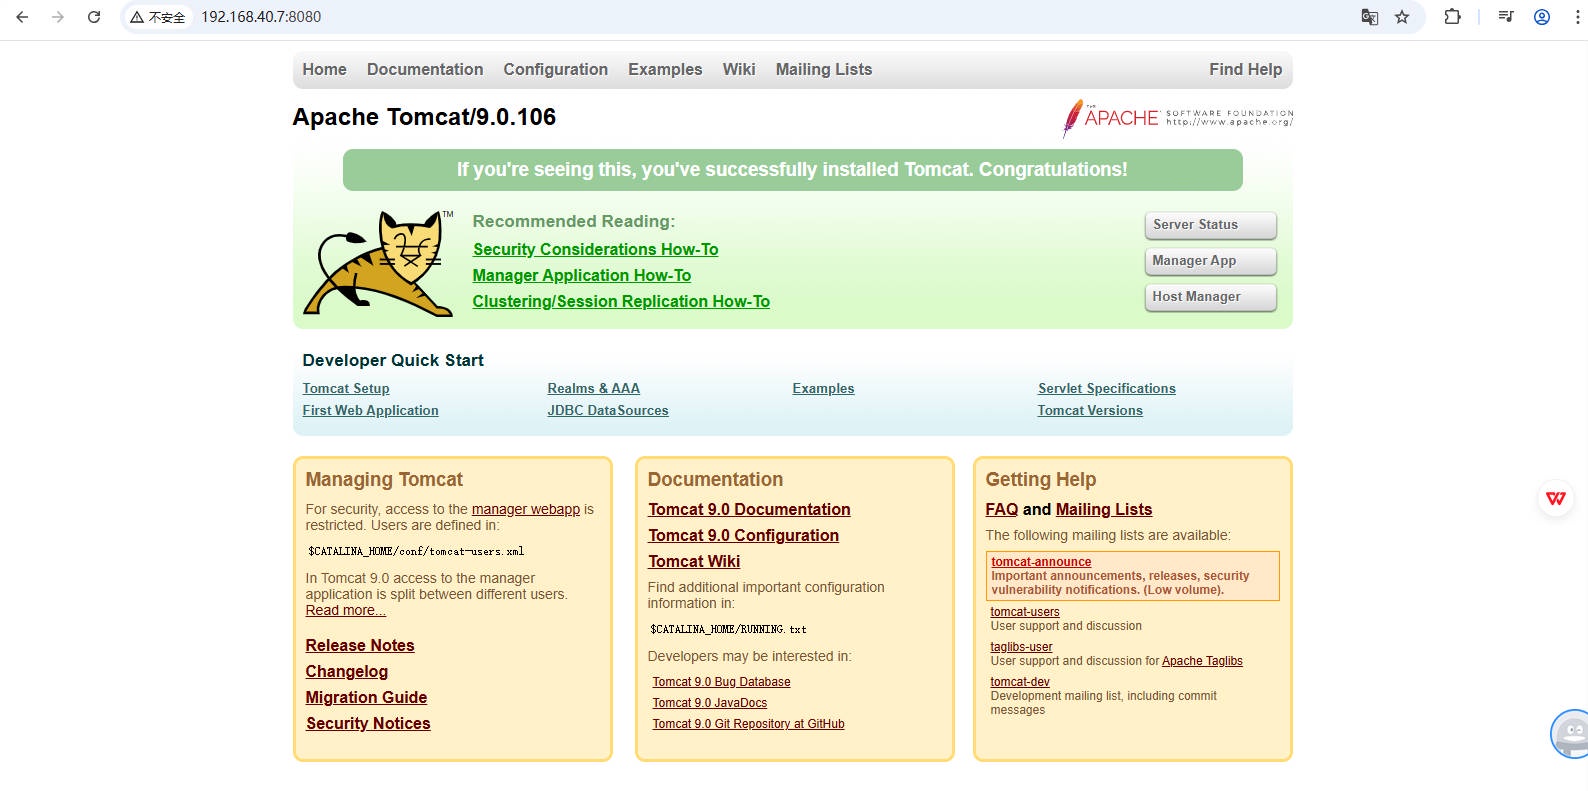This screenshot has height=791, width=1588.
Task: Open the tomcat-users mailing list link
Action: click(x=1025, y=612)
